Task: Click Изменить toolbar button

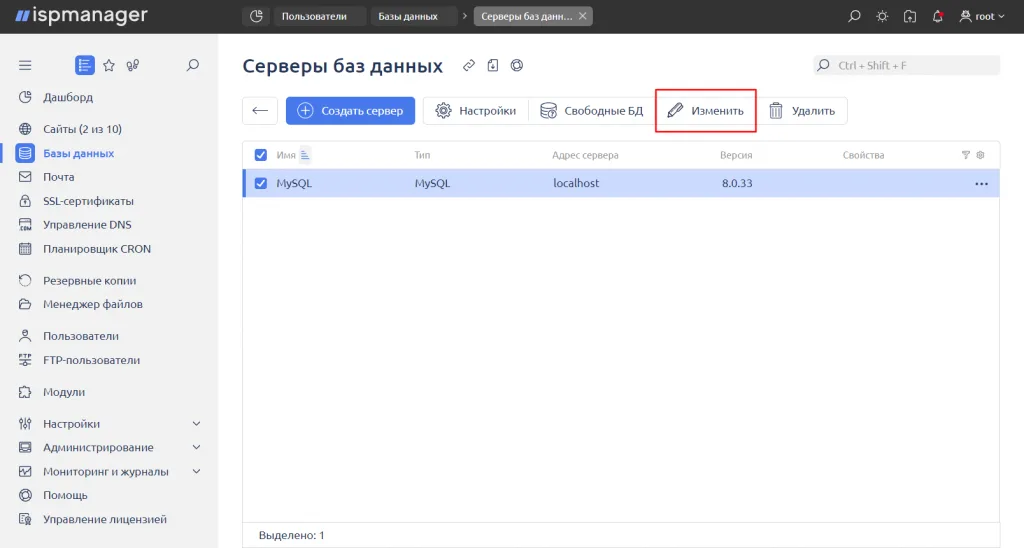Action: tap(706, 111)
